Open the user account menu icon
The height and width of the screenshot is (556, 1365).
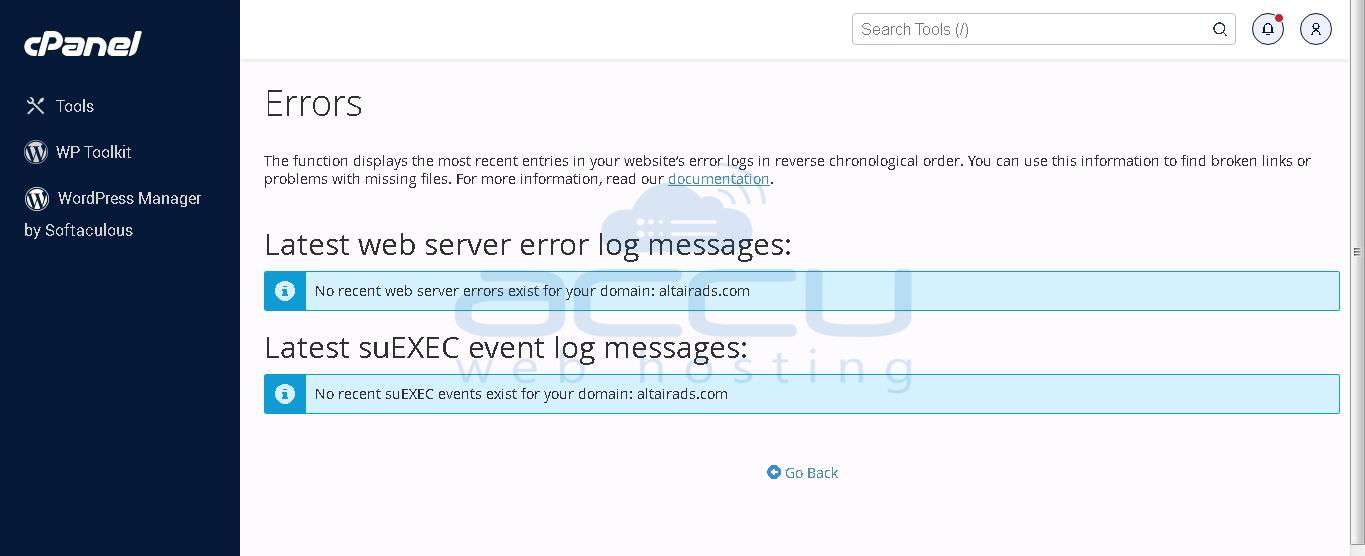coord(1315,29)
